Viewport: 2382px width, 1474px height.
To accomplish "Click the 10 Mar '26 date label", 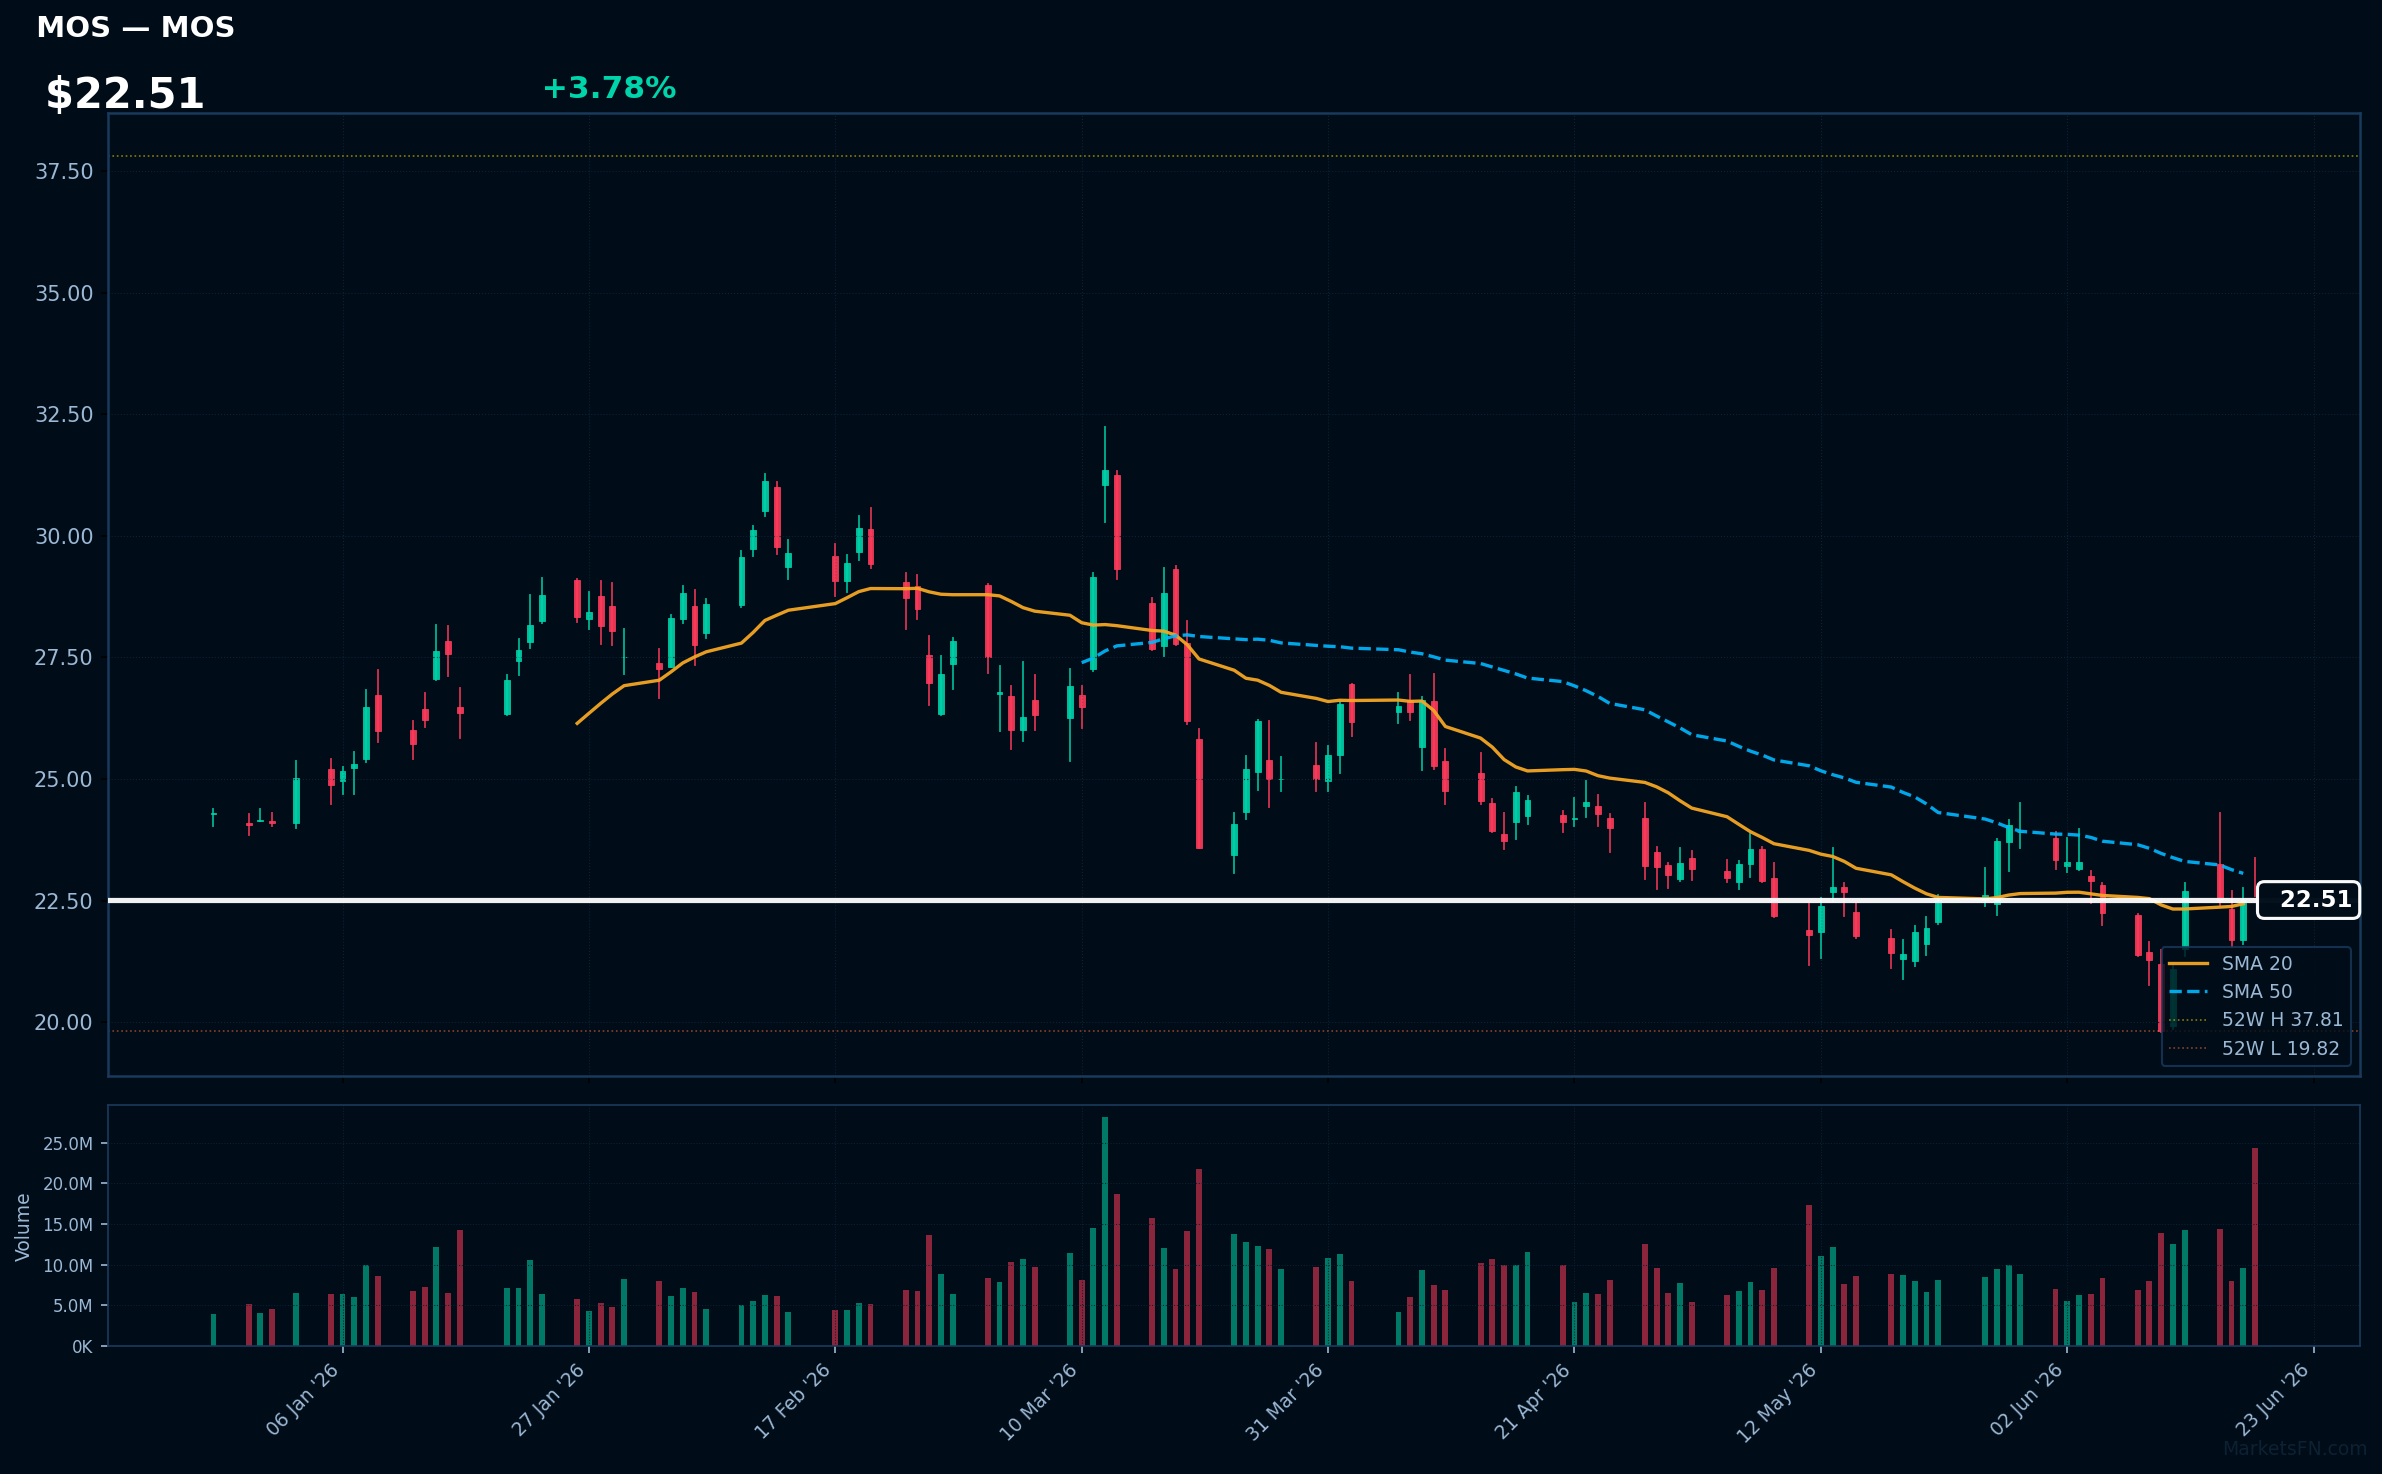I will [x=1039, y=1401].
